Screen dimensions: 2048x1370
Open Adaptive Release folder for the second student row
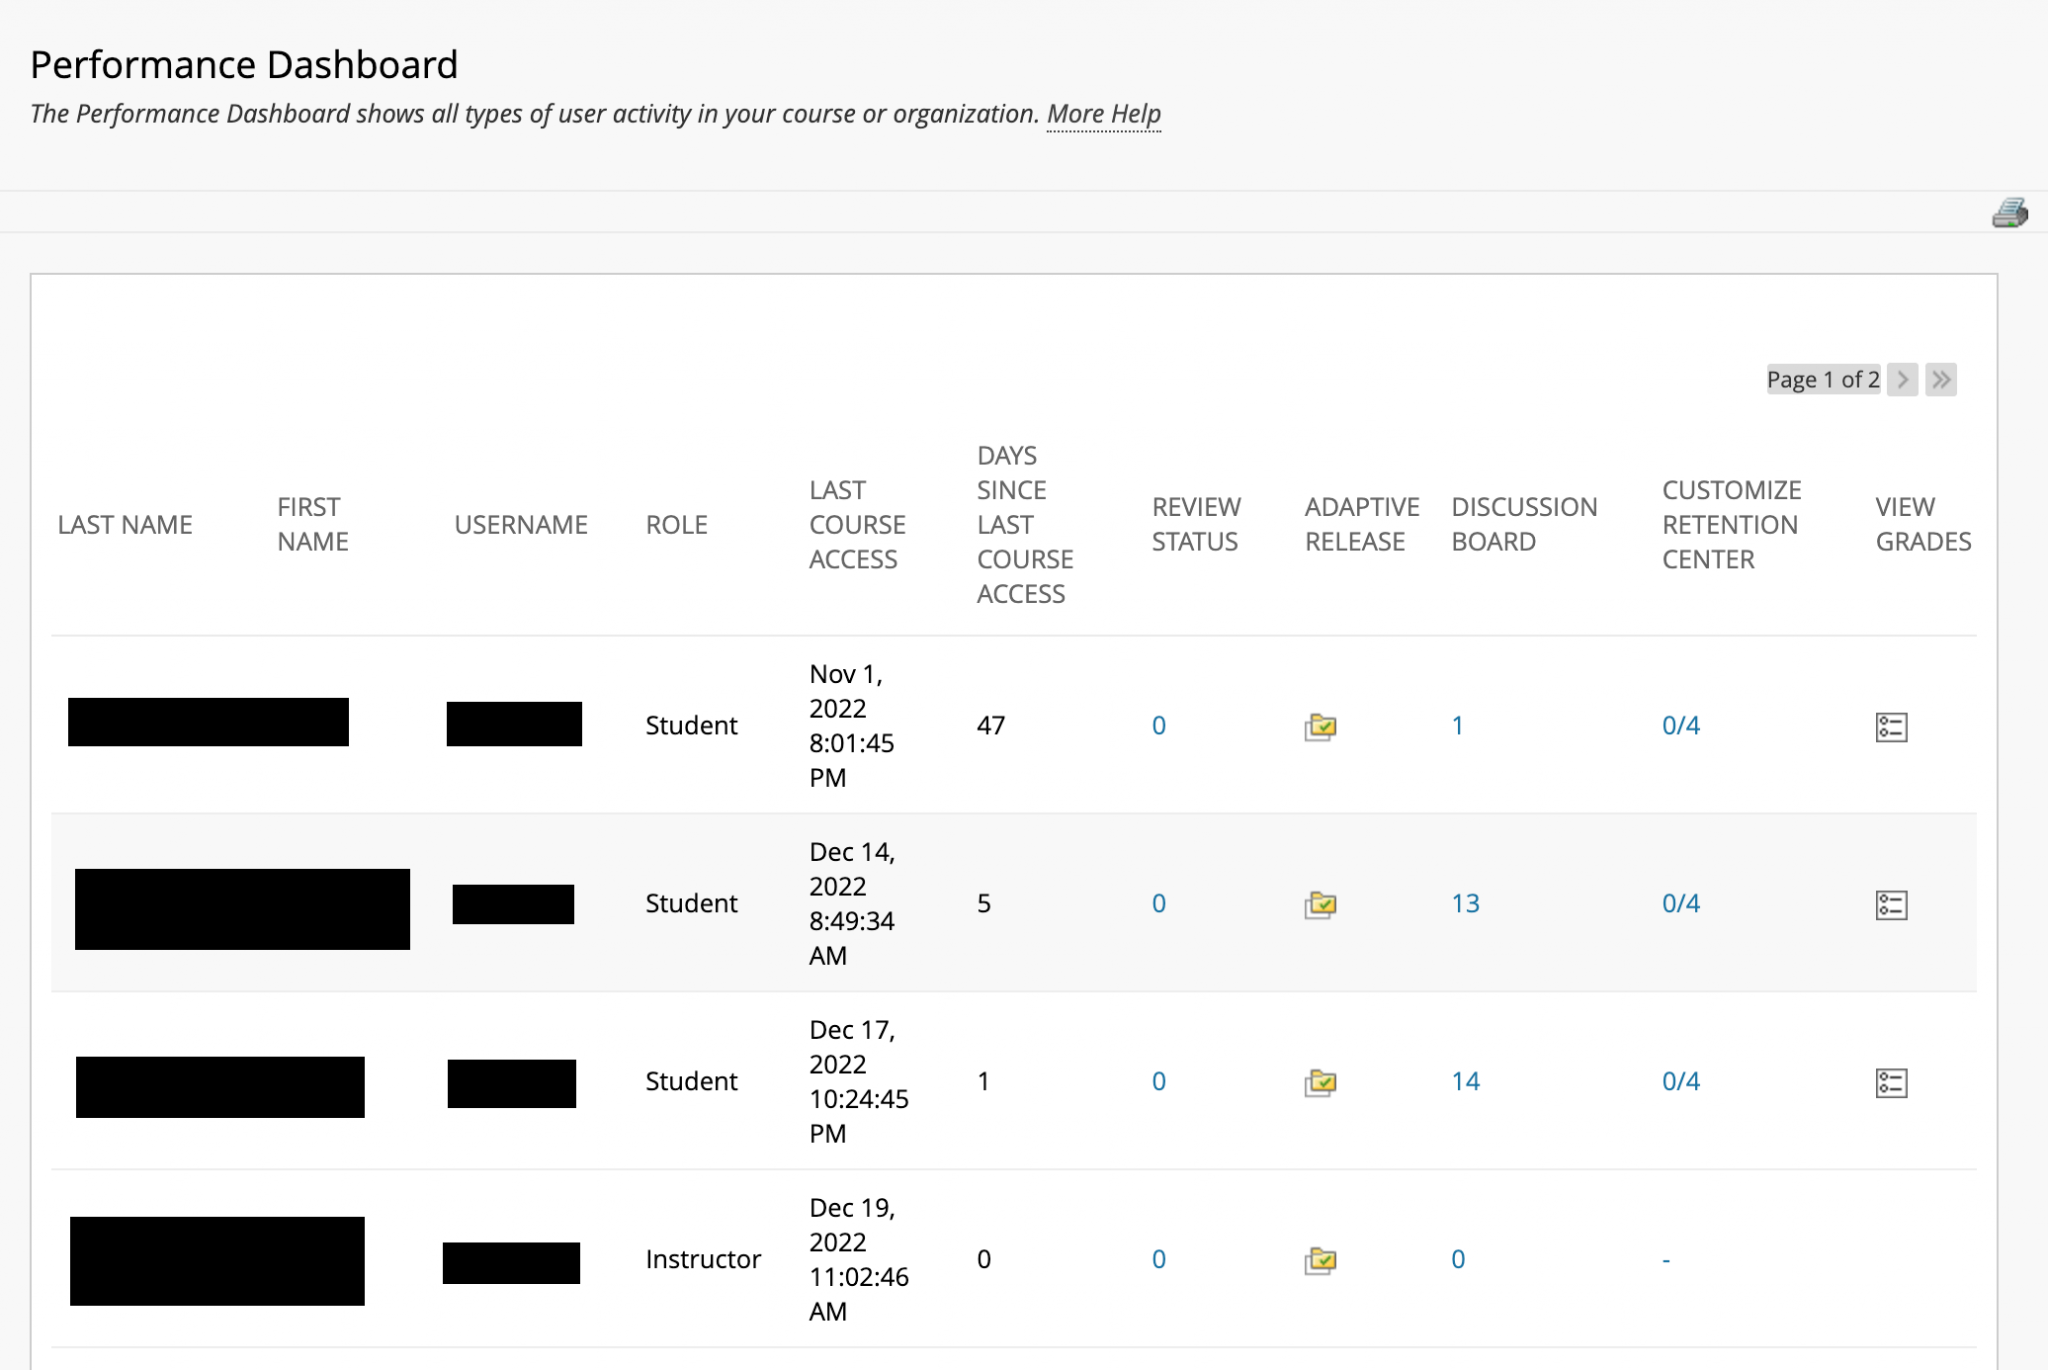[x=1321, y=903]
